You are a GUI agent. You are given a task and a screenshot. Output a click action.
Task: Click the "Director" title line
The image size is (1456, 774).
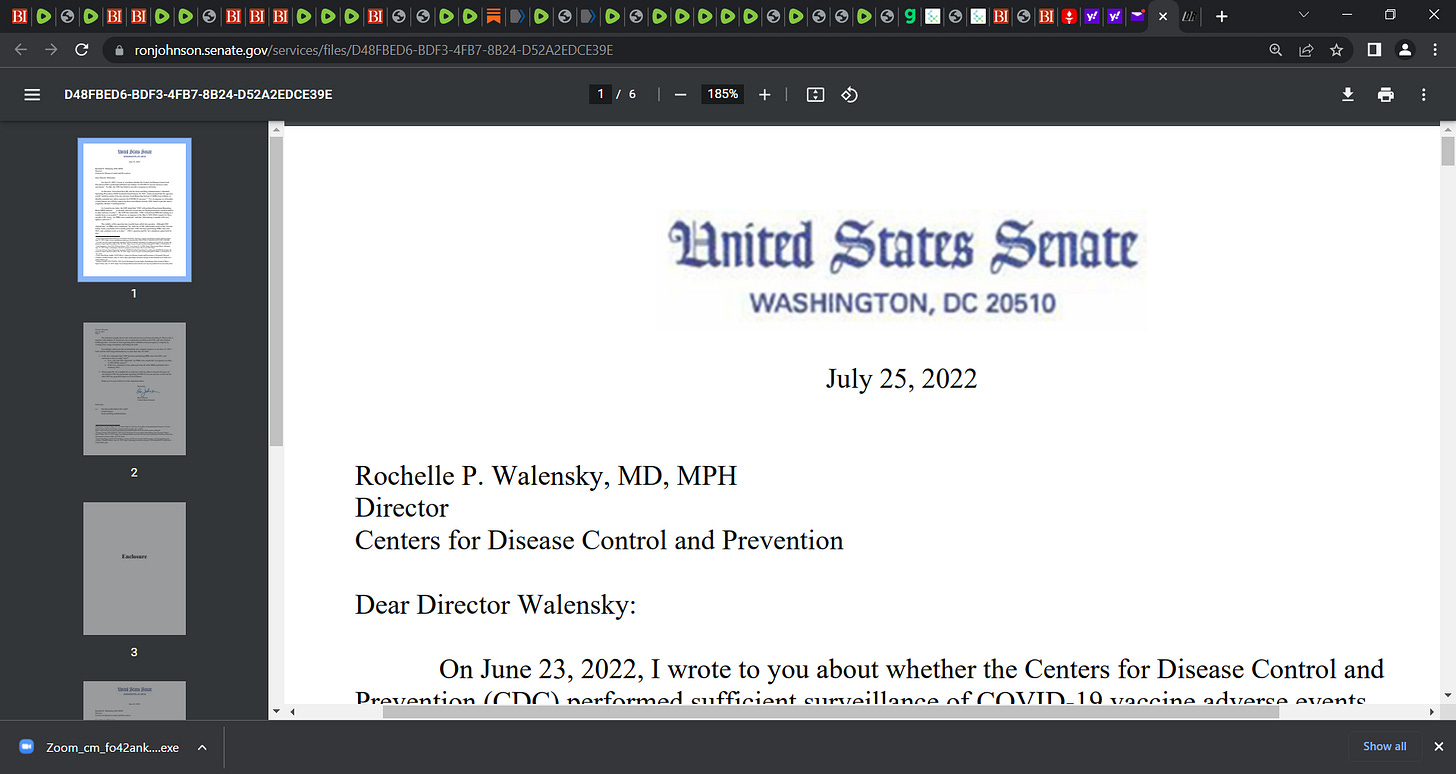[x=402, y=508]
